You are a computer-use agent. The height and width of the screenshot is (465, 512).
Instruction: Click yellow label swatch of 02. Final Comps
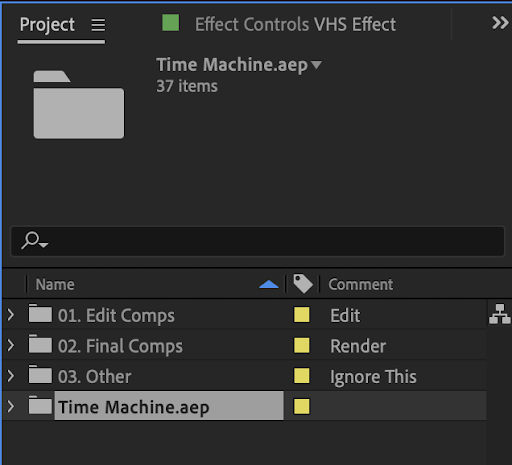(302, 345)
